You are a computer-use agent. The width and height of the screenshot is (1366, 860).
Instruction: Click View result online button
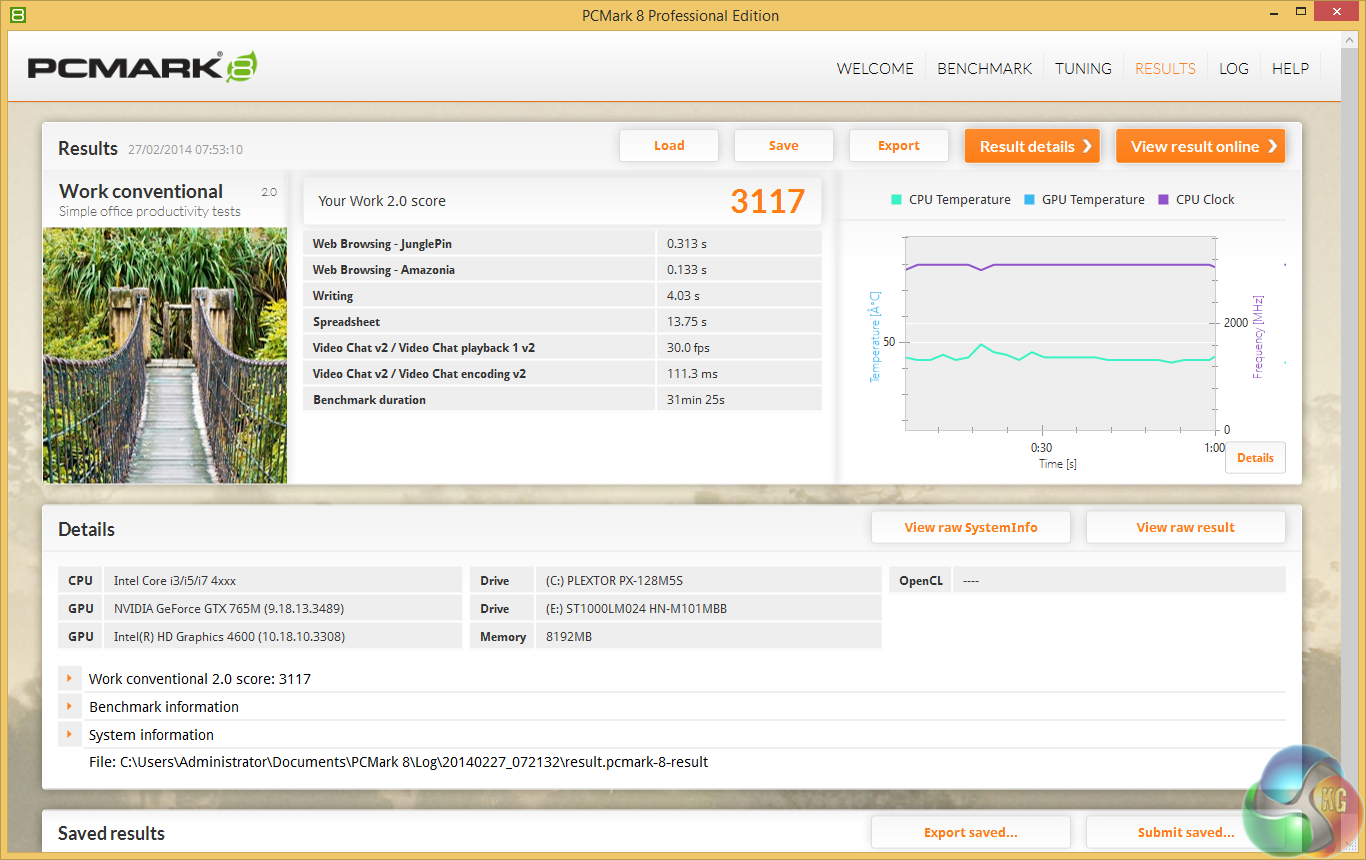pos(1200,146)
